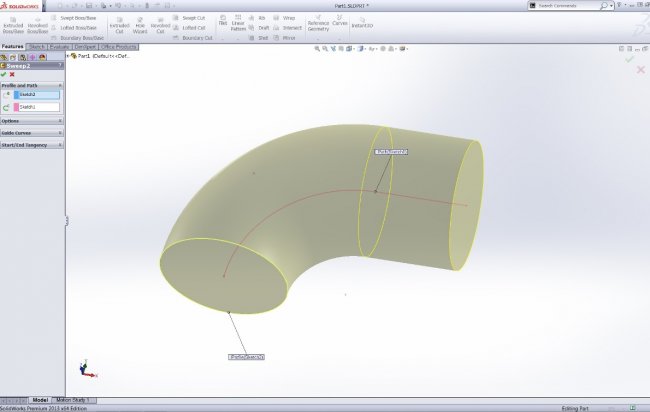Cancel the sweep with the red X

(12, 74)
